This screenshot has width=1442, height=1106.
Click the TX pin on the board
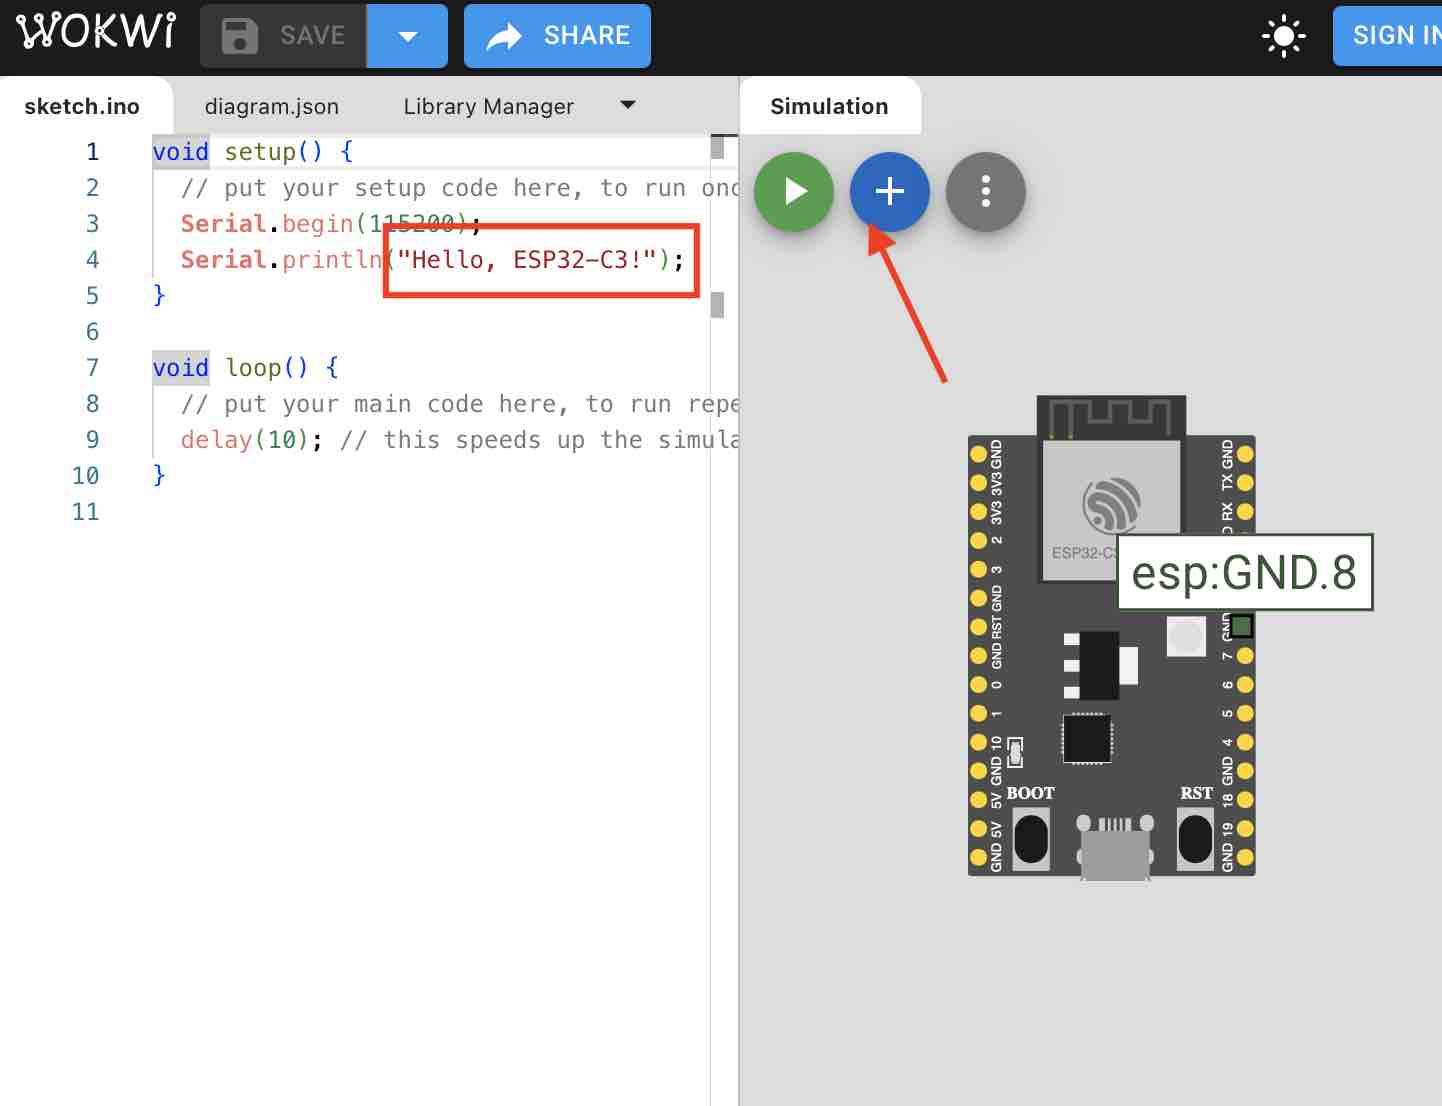[x=1245, y=483]
